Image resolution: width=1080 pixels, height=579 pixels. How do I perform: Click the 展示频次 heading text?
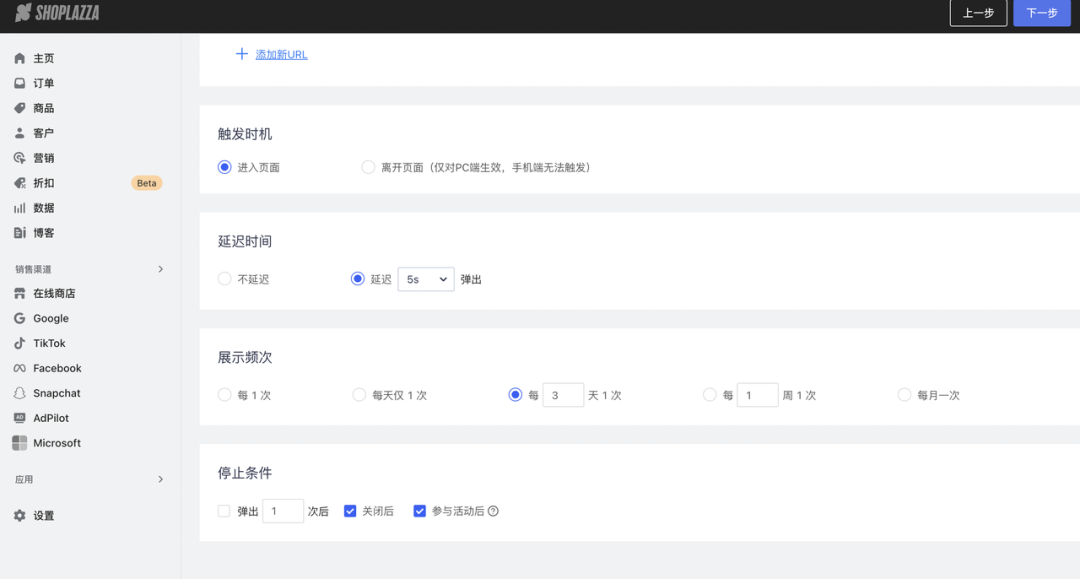(x=245, y=357)
